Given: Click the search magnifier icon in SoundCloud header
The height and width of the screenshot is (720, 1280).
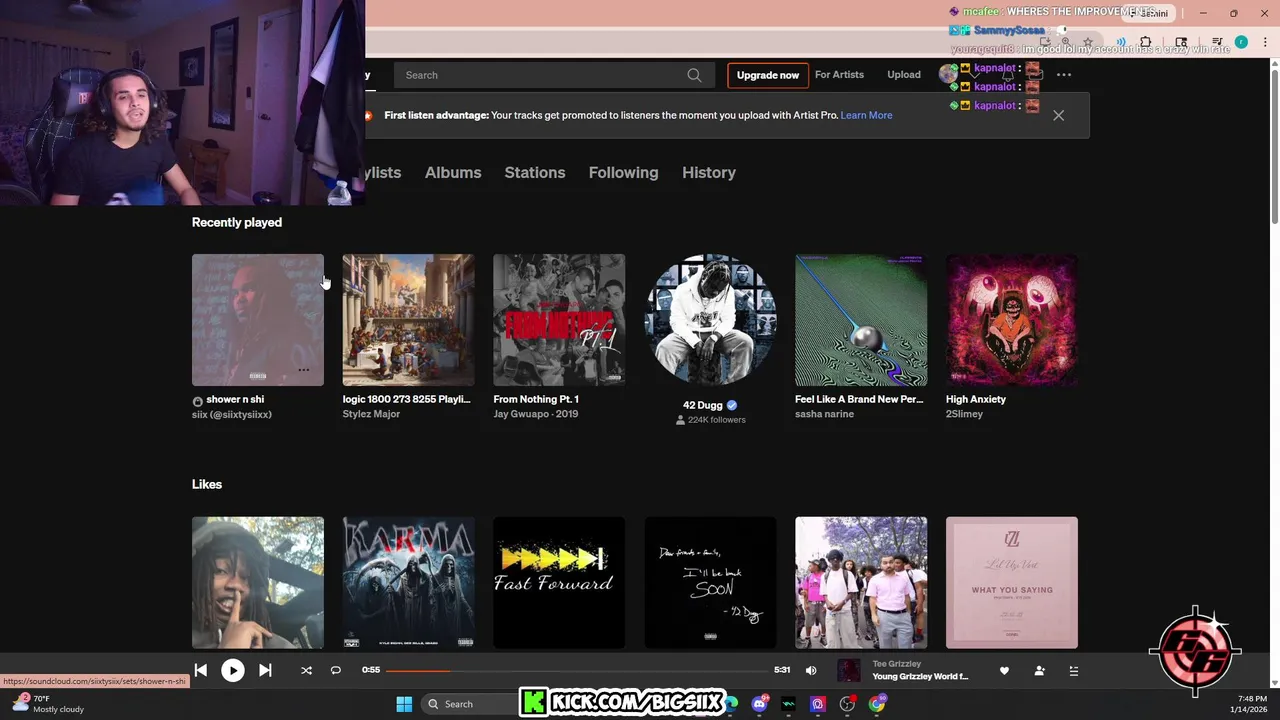Looking at the screenshot, I should [694, 75].
